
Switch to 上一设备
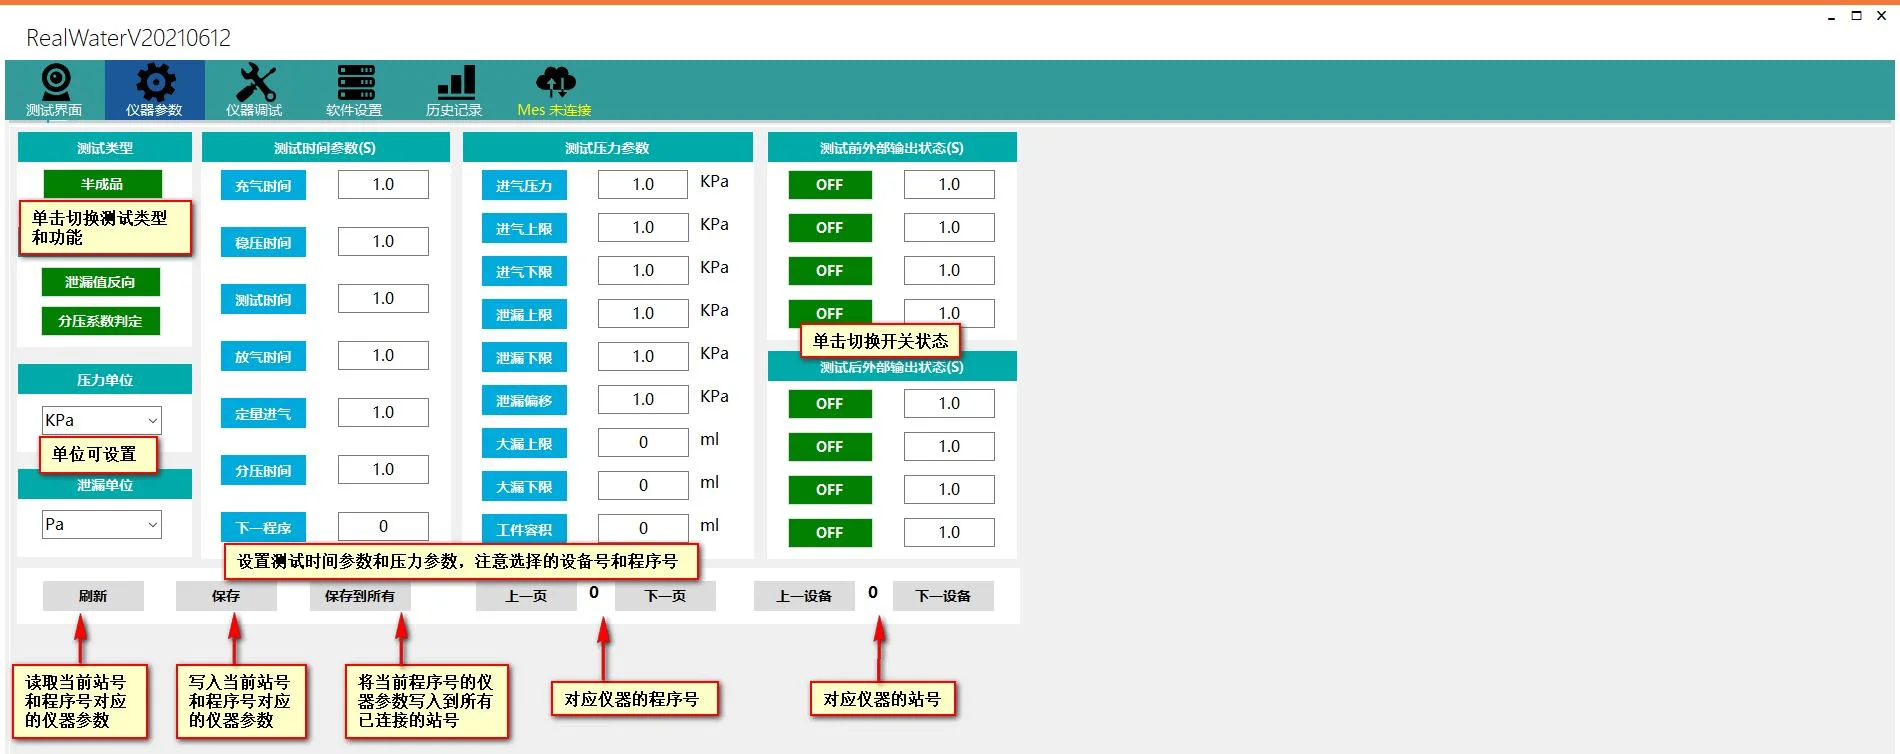click(x=804, y=596)
